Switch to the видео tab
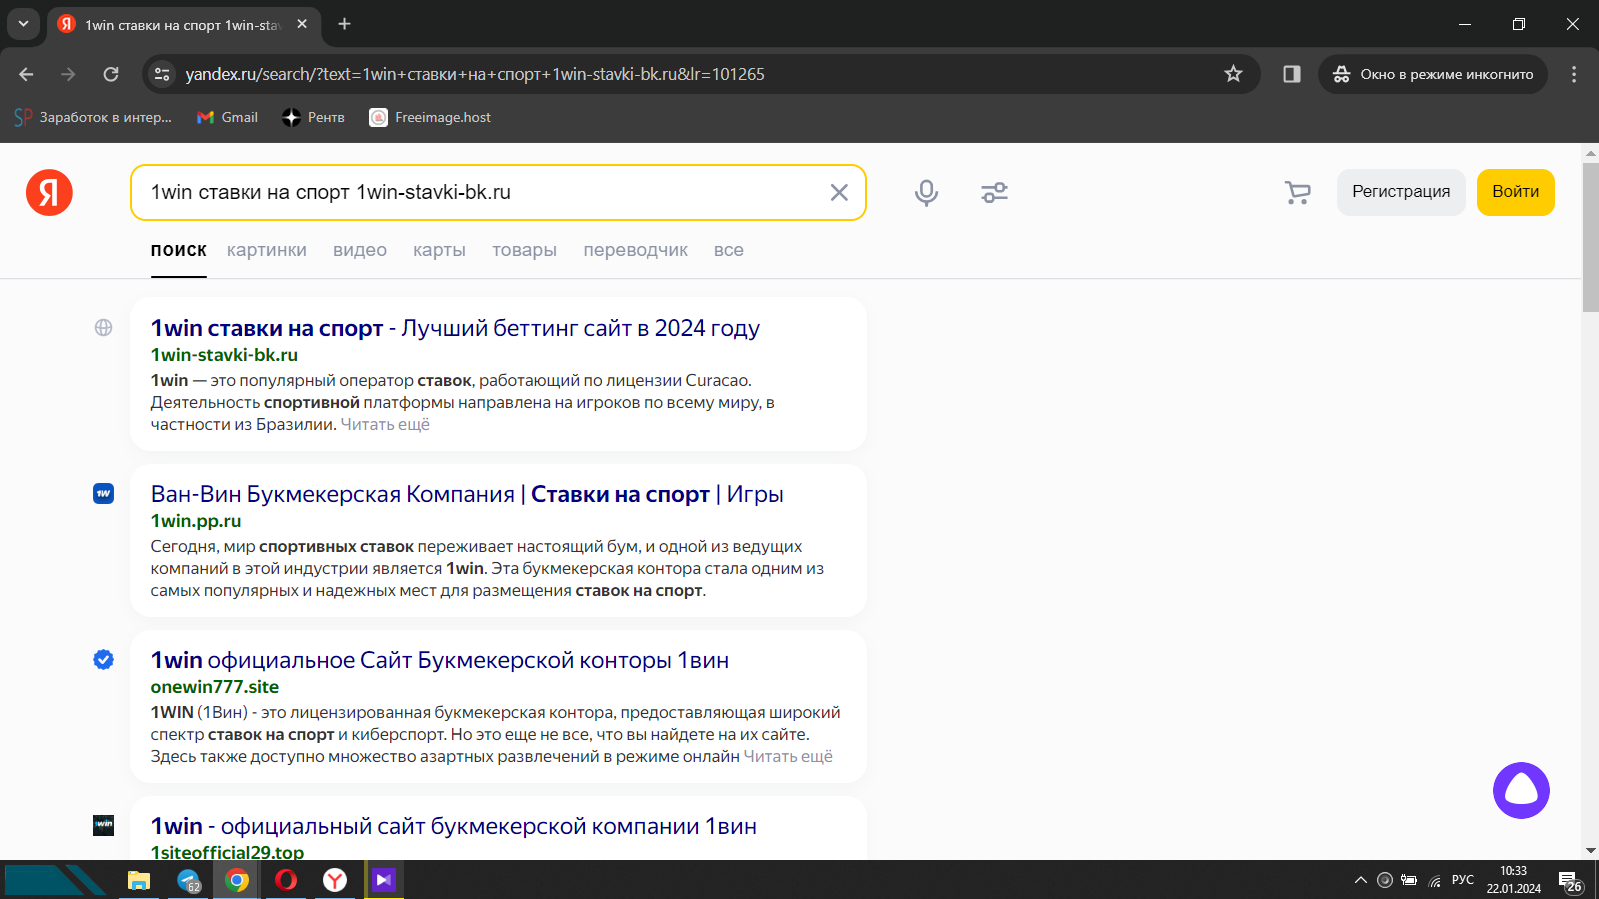 pyautogui.click(x=360, y=250)
